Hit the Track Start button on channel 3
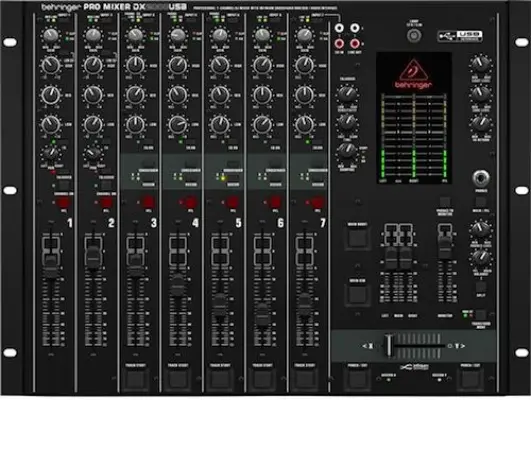This screenshot has height=450, width=531. (x=135, y=379)
